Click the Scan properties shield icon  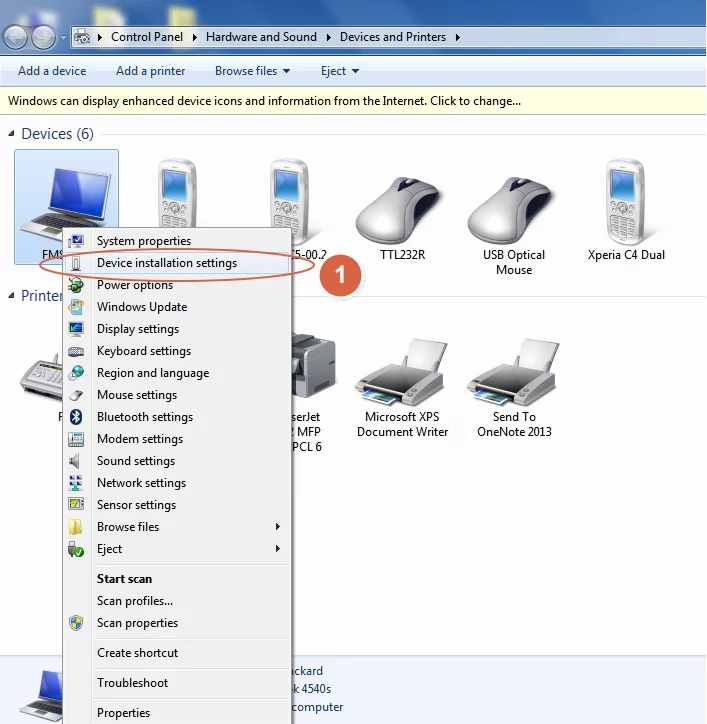76,623
